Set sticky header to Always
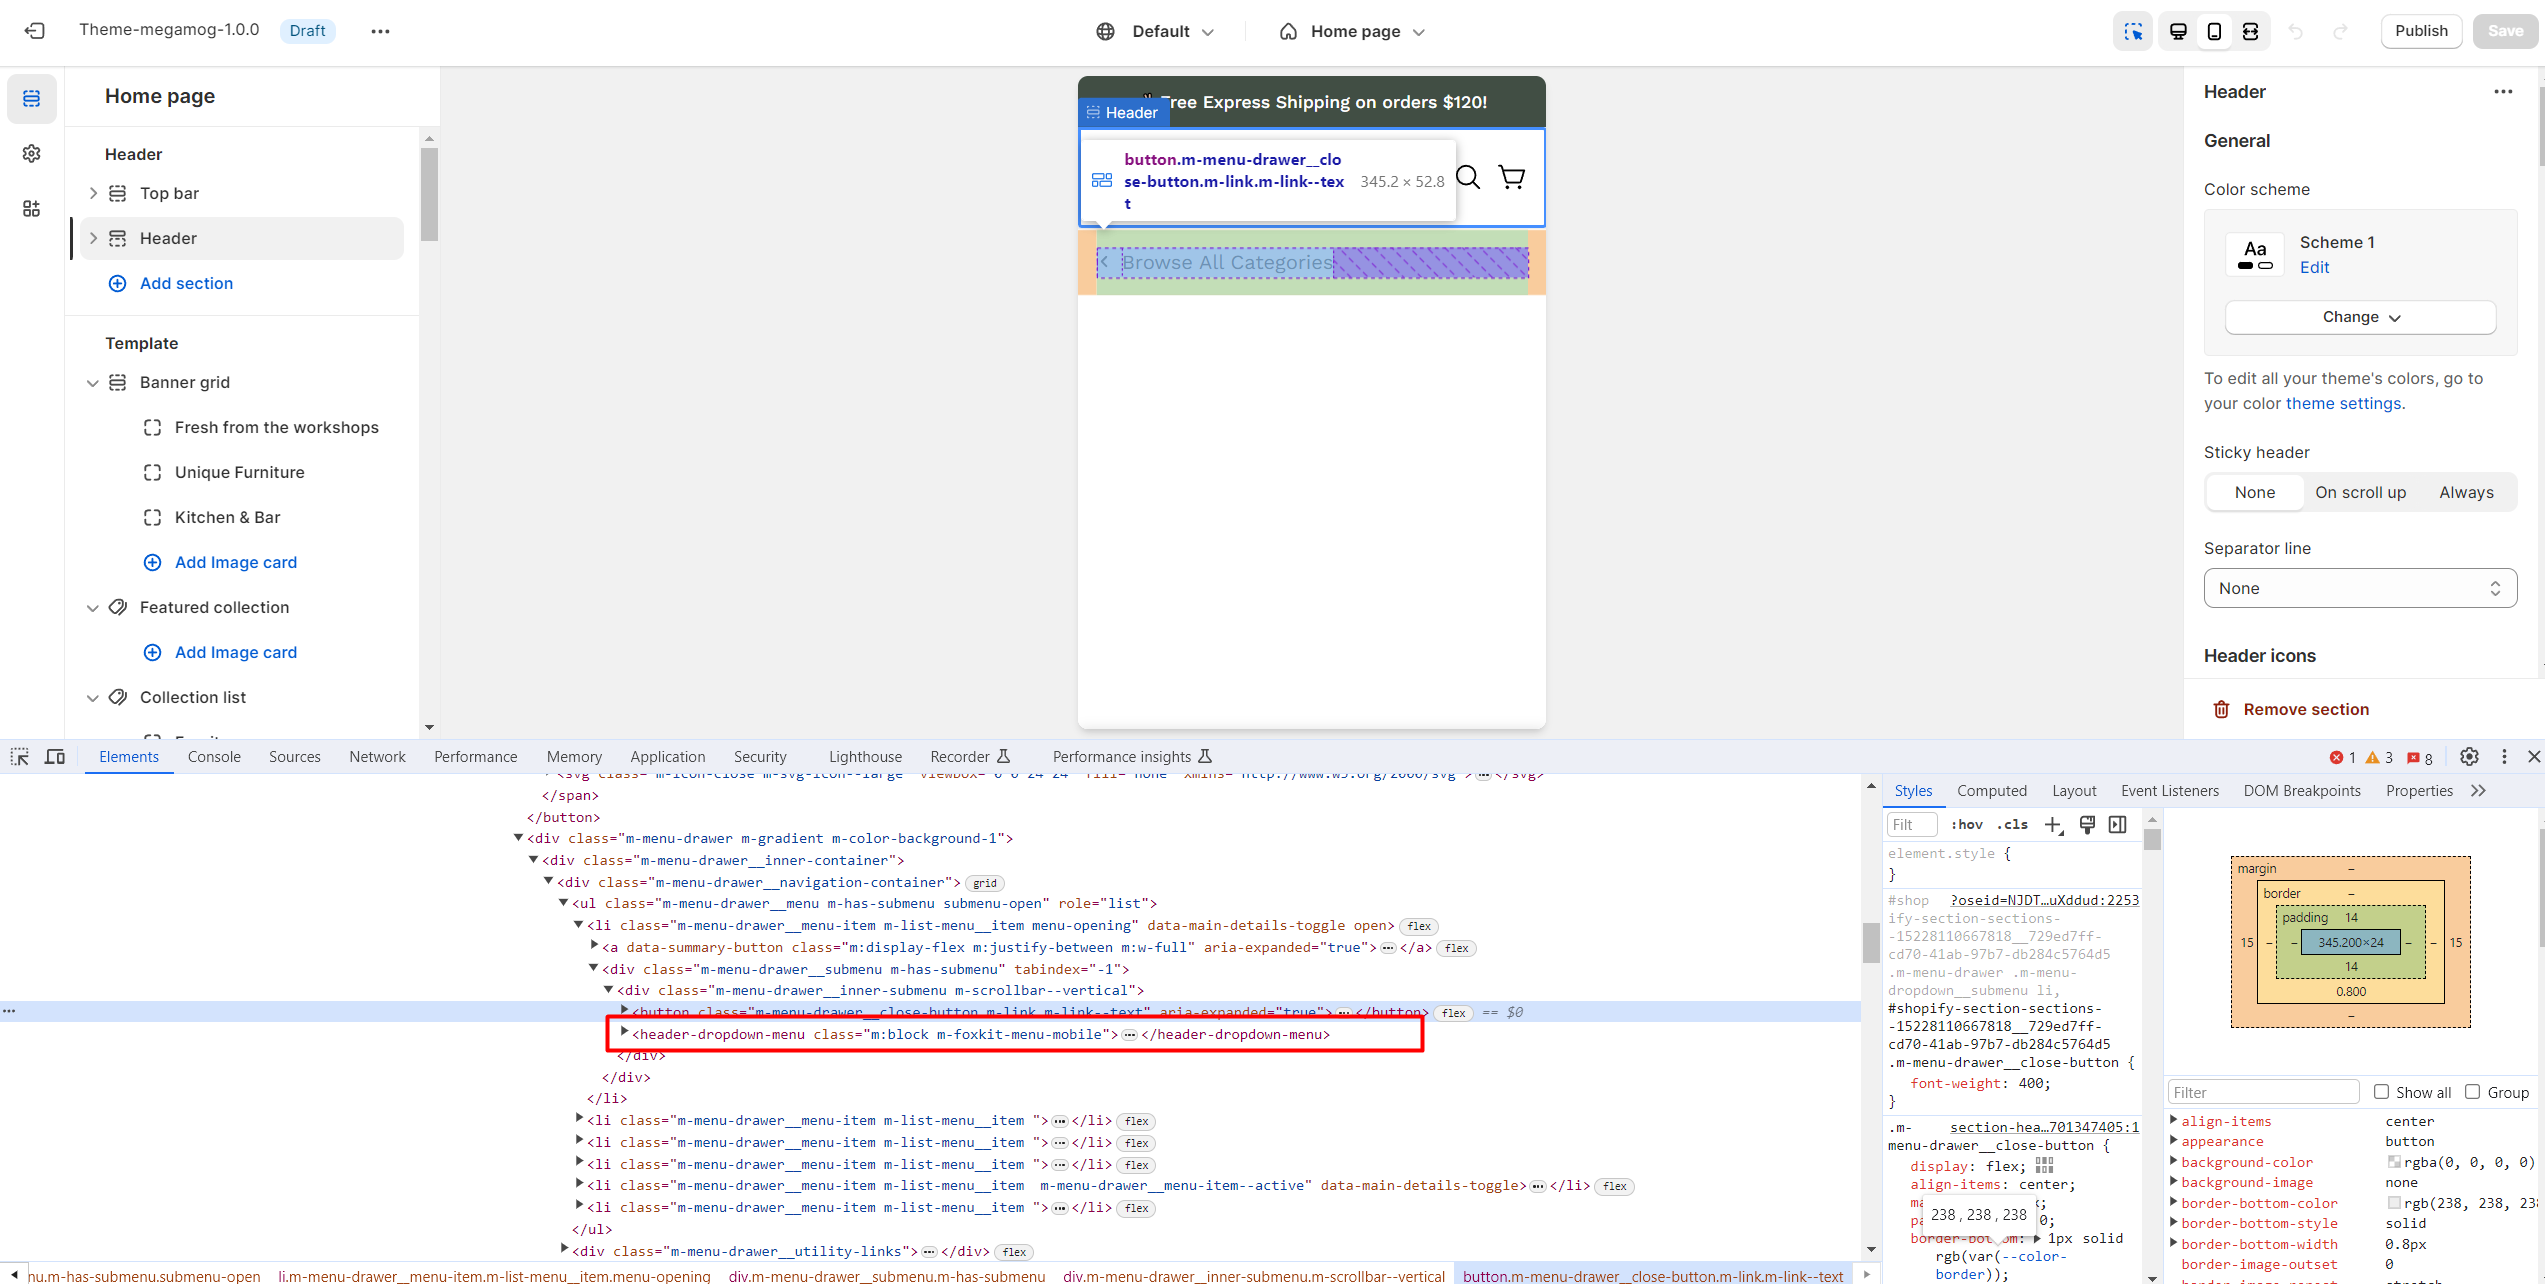The height and width of the screenshot is (1284, 2545). coord(2466,492)
